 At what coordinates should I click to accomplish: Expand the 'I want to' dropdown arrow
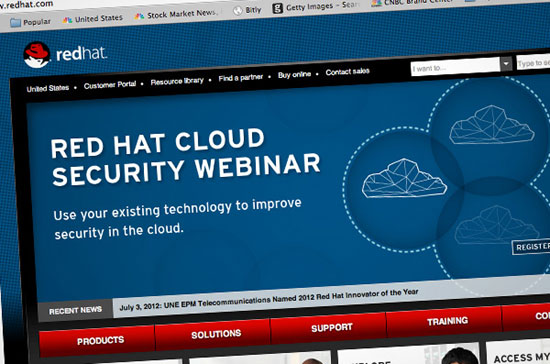tap(506, 64)
